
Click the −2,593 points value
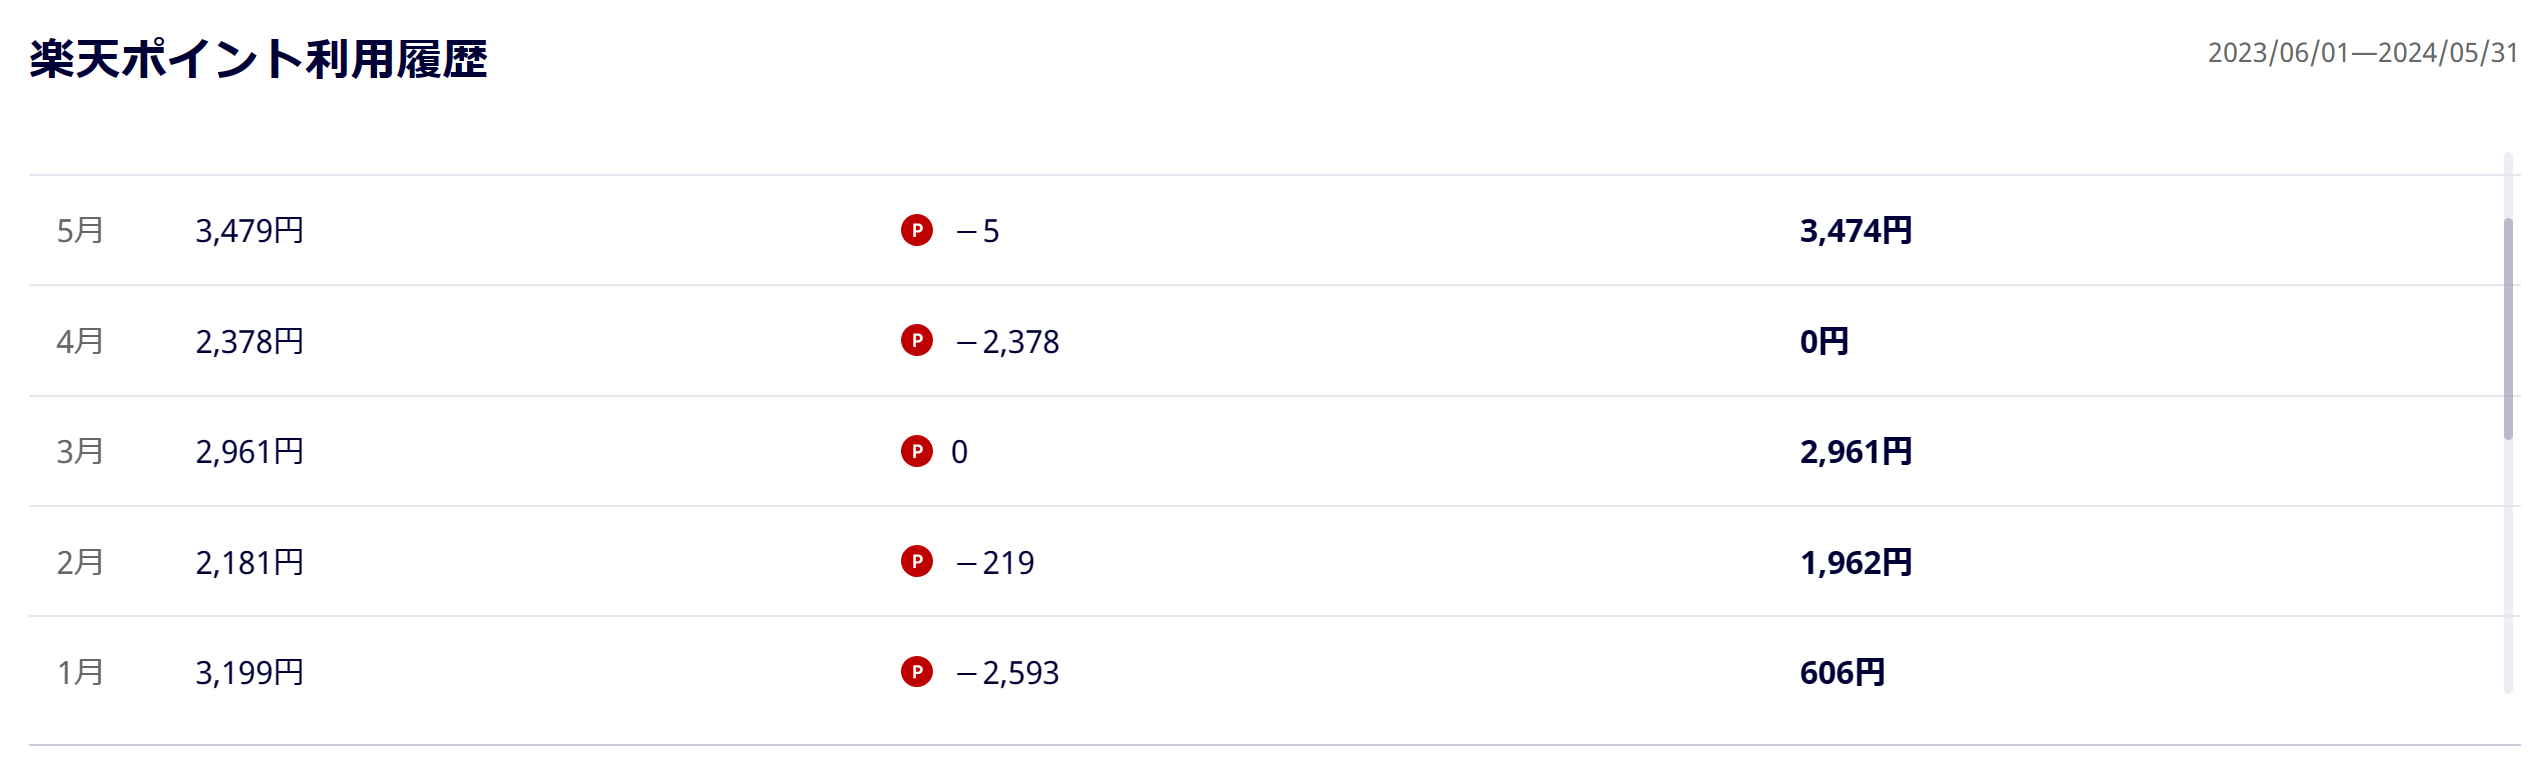click(1007, 673)
